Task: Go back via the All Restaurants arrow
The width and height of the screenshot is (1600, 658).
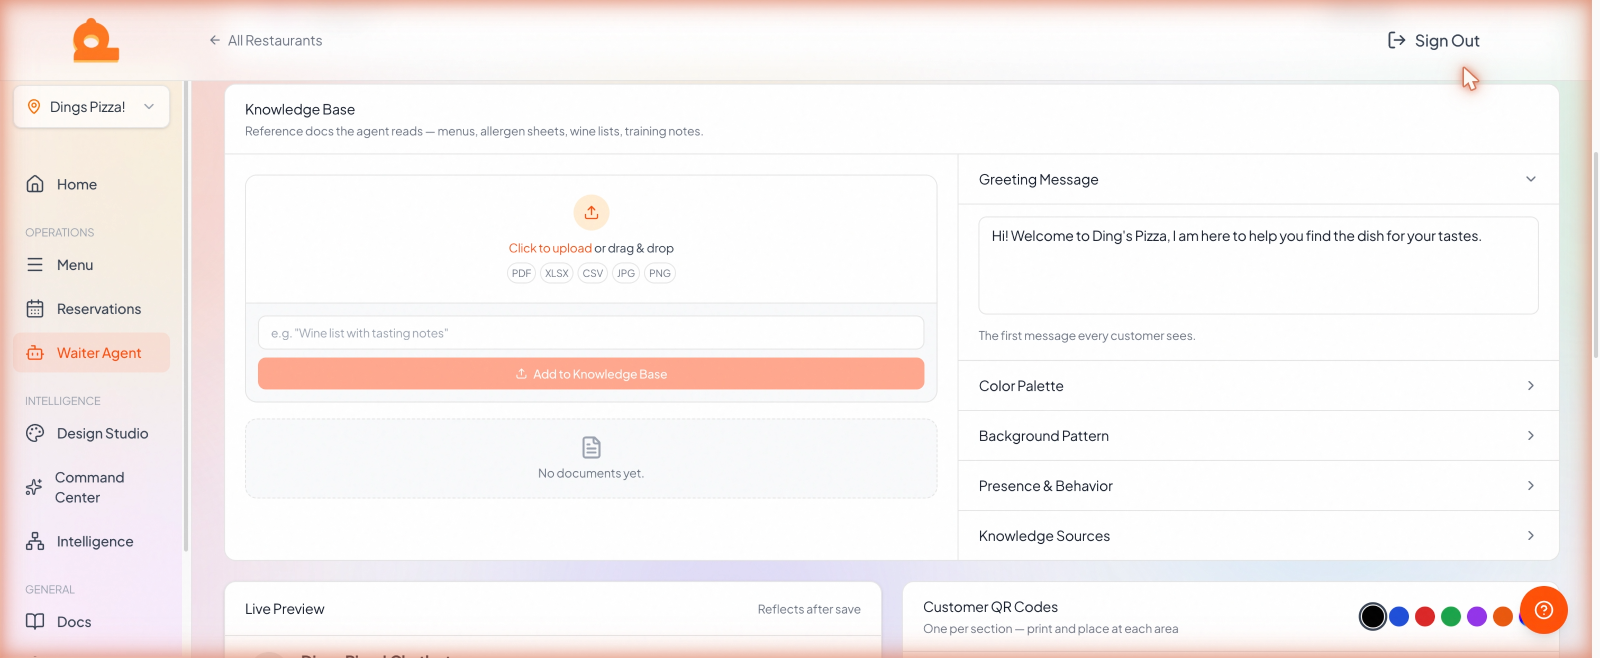Action: [x=214, y=40]
